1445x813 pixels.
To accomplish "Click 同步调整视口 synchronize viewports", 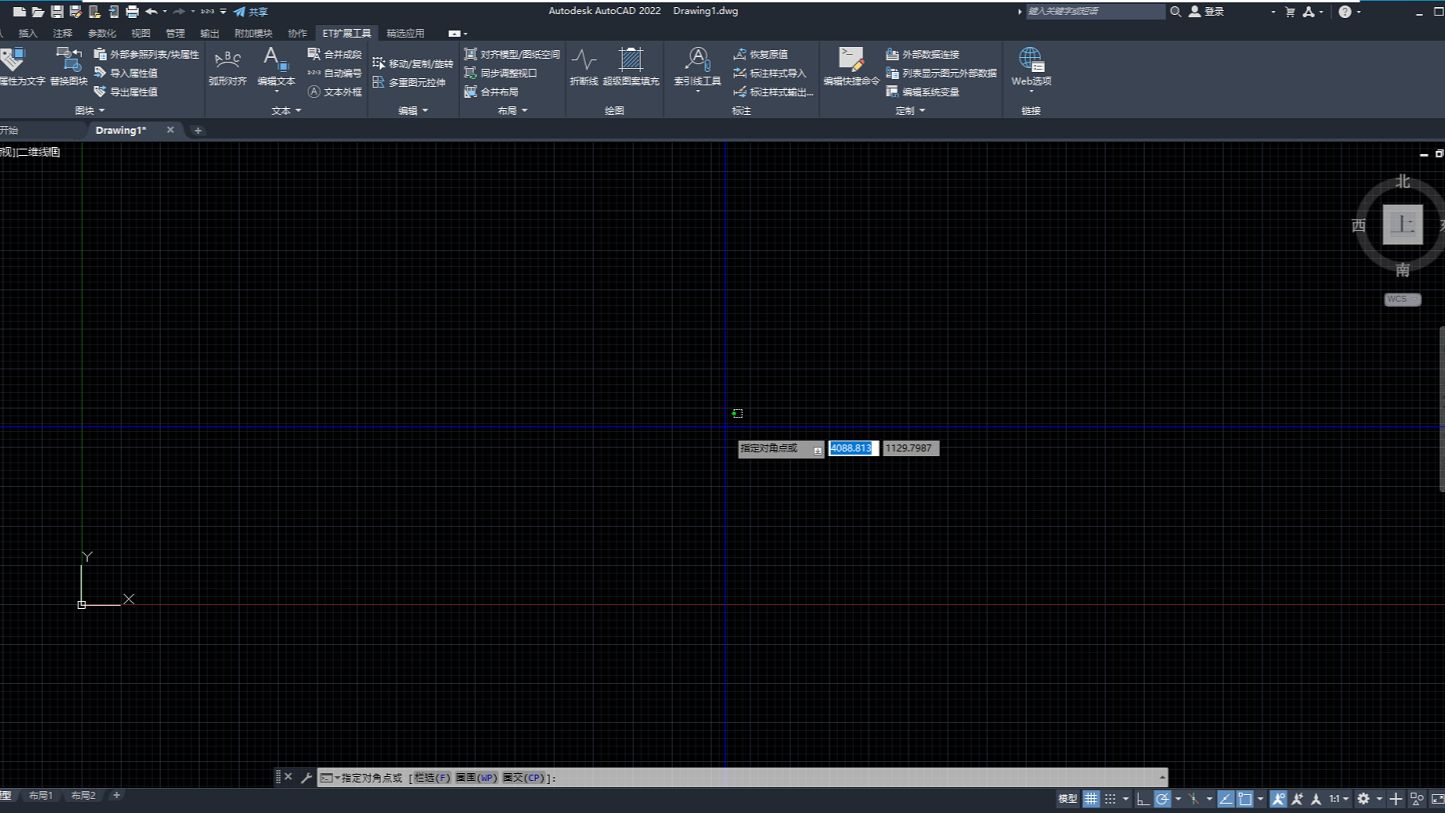I will pos(501,73).
